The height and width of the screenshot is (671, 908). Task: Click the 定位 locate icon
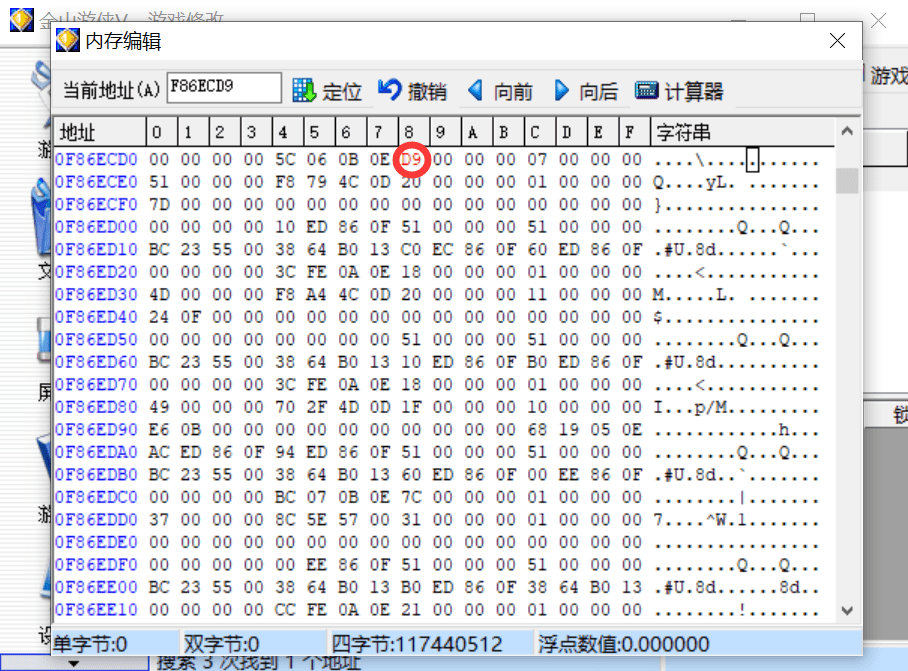pos(304,91)
